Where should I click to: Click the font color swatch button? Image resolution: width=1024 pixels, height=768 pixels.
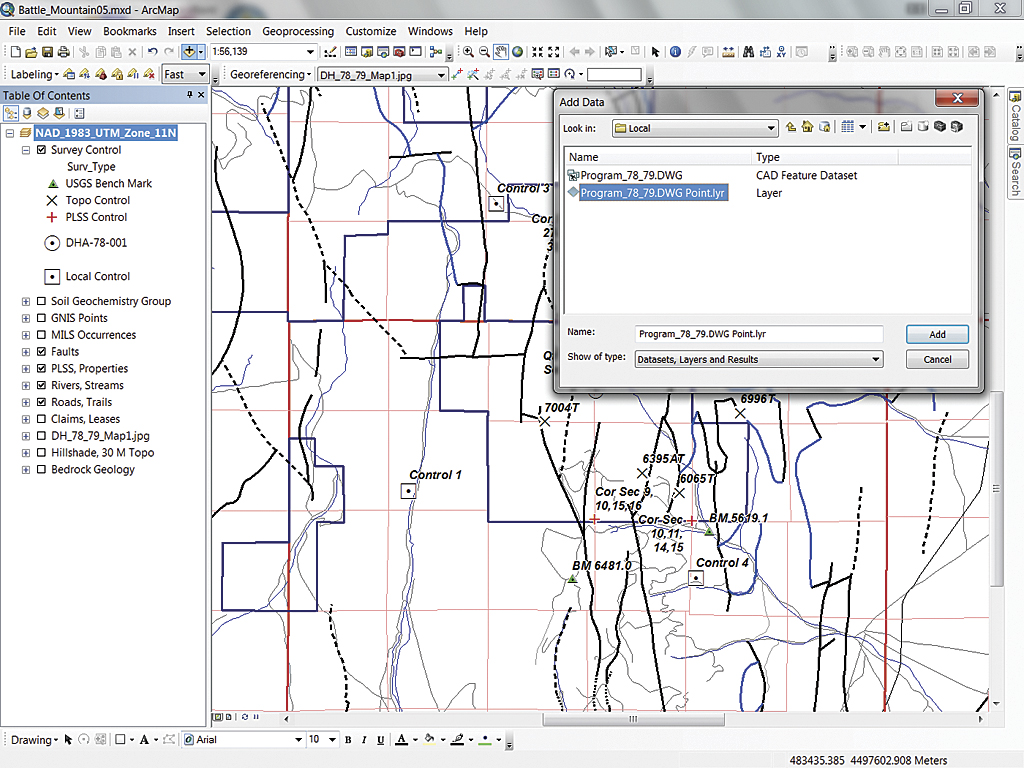402,740
